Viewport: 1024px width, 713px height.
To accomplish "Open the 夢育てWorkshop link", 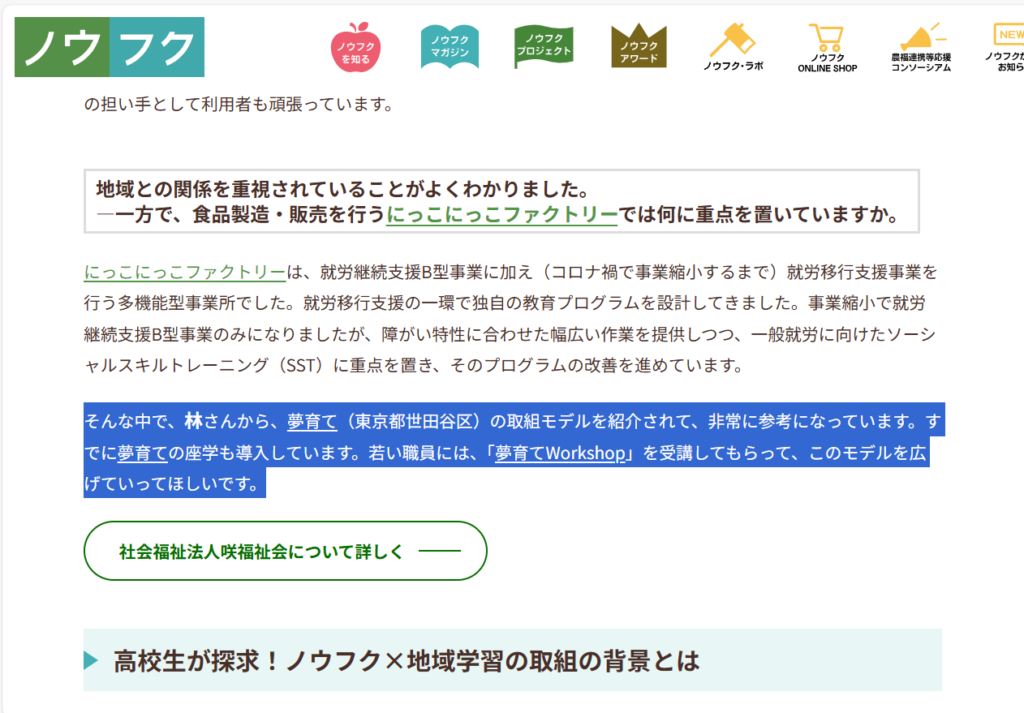I will [561, 453].
